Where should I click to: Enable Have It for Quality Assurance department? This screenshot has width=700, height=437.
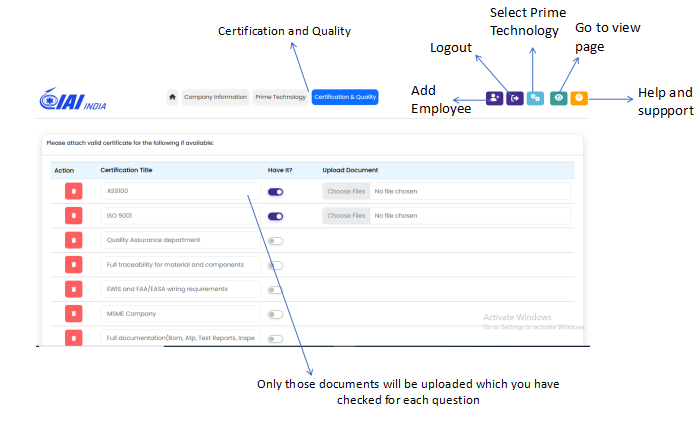pyautogui.click(x=275, y=241)
